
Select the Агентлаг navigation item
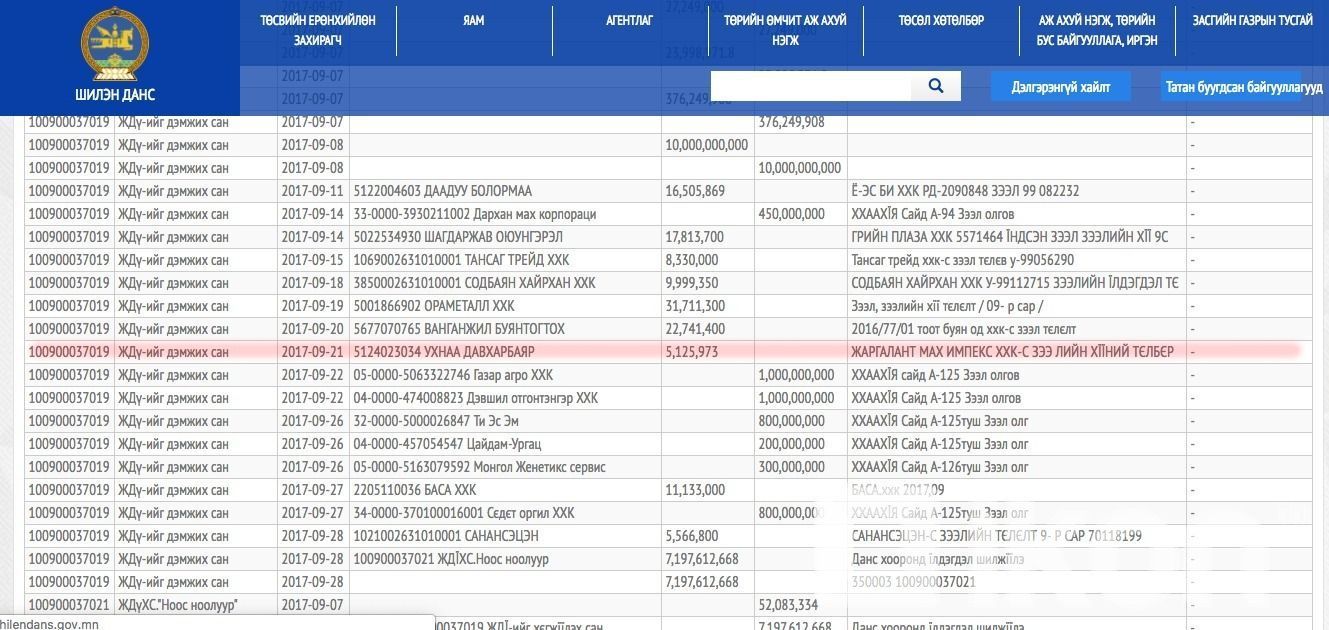coord(629,21)
